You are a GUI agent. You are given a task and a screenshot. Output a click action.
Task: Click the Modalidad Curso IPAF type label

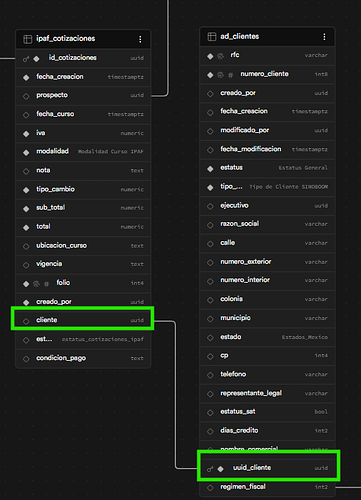[111, 152]
